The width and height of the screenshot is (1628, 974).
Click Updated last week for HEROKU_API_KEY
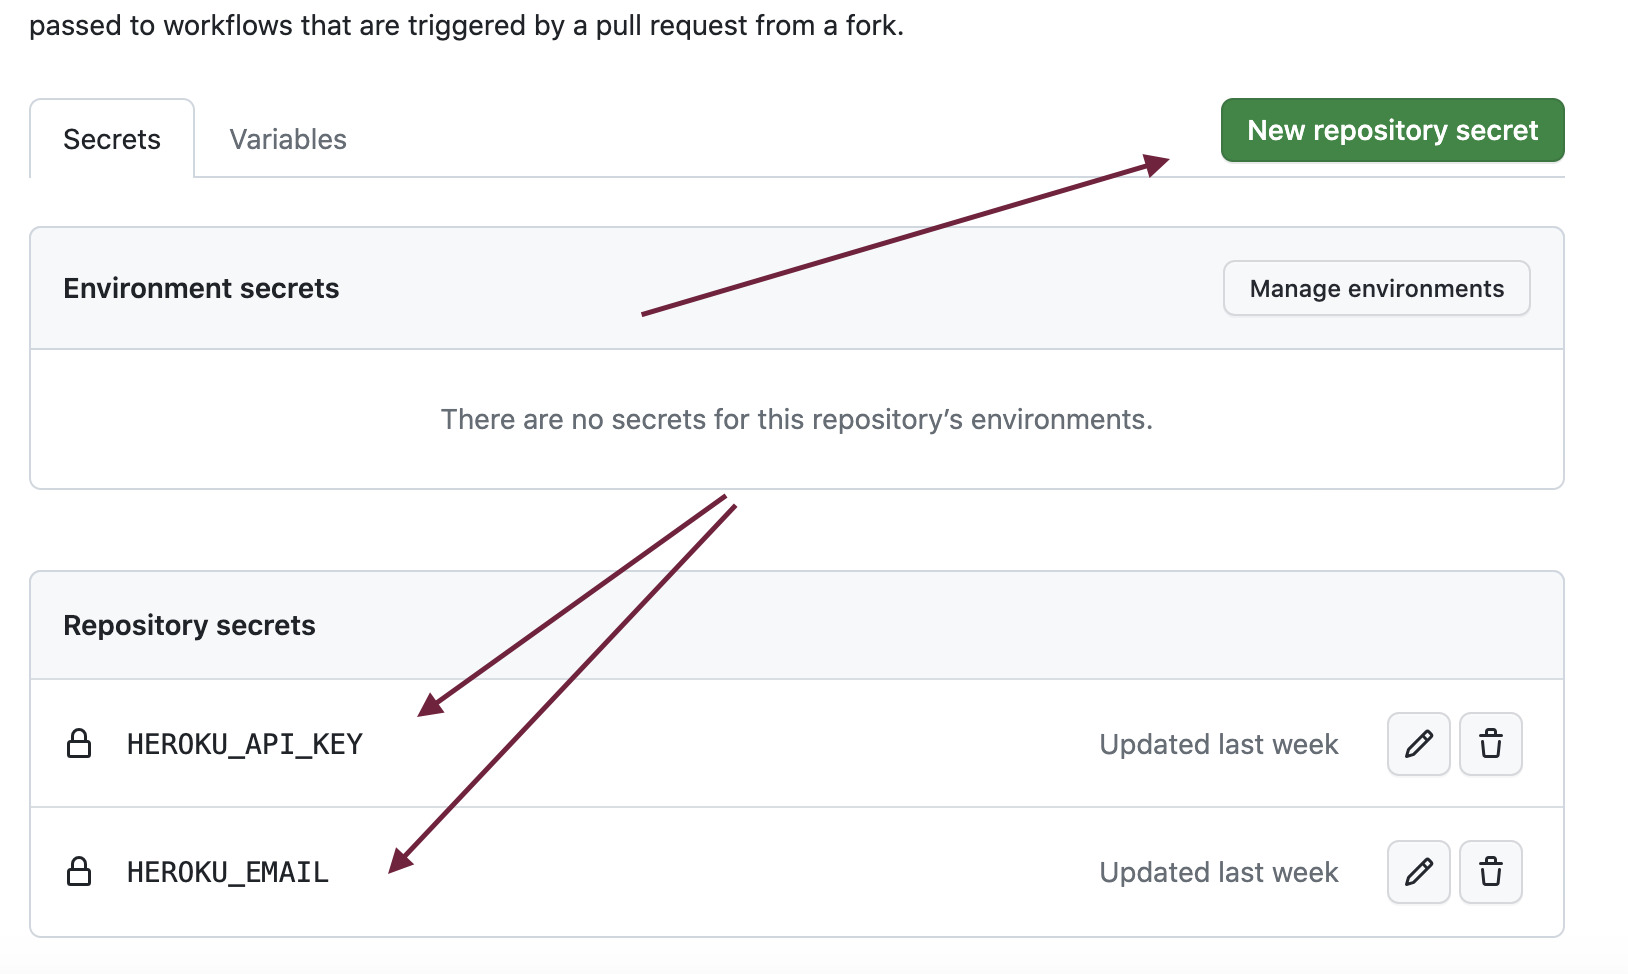click(1218, 744)
